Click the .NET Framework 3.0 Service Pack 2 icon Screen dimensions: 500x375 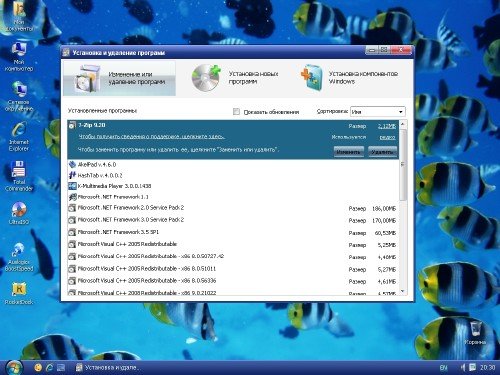(x=72, y=220)
